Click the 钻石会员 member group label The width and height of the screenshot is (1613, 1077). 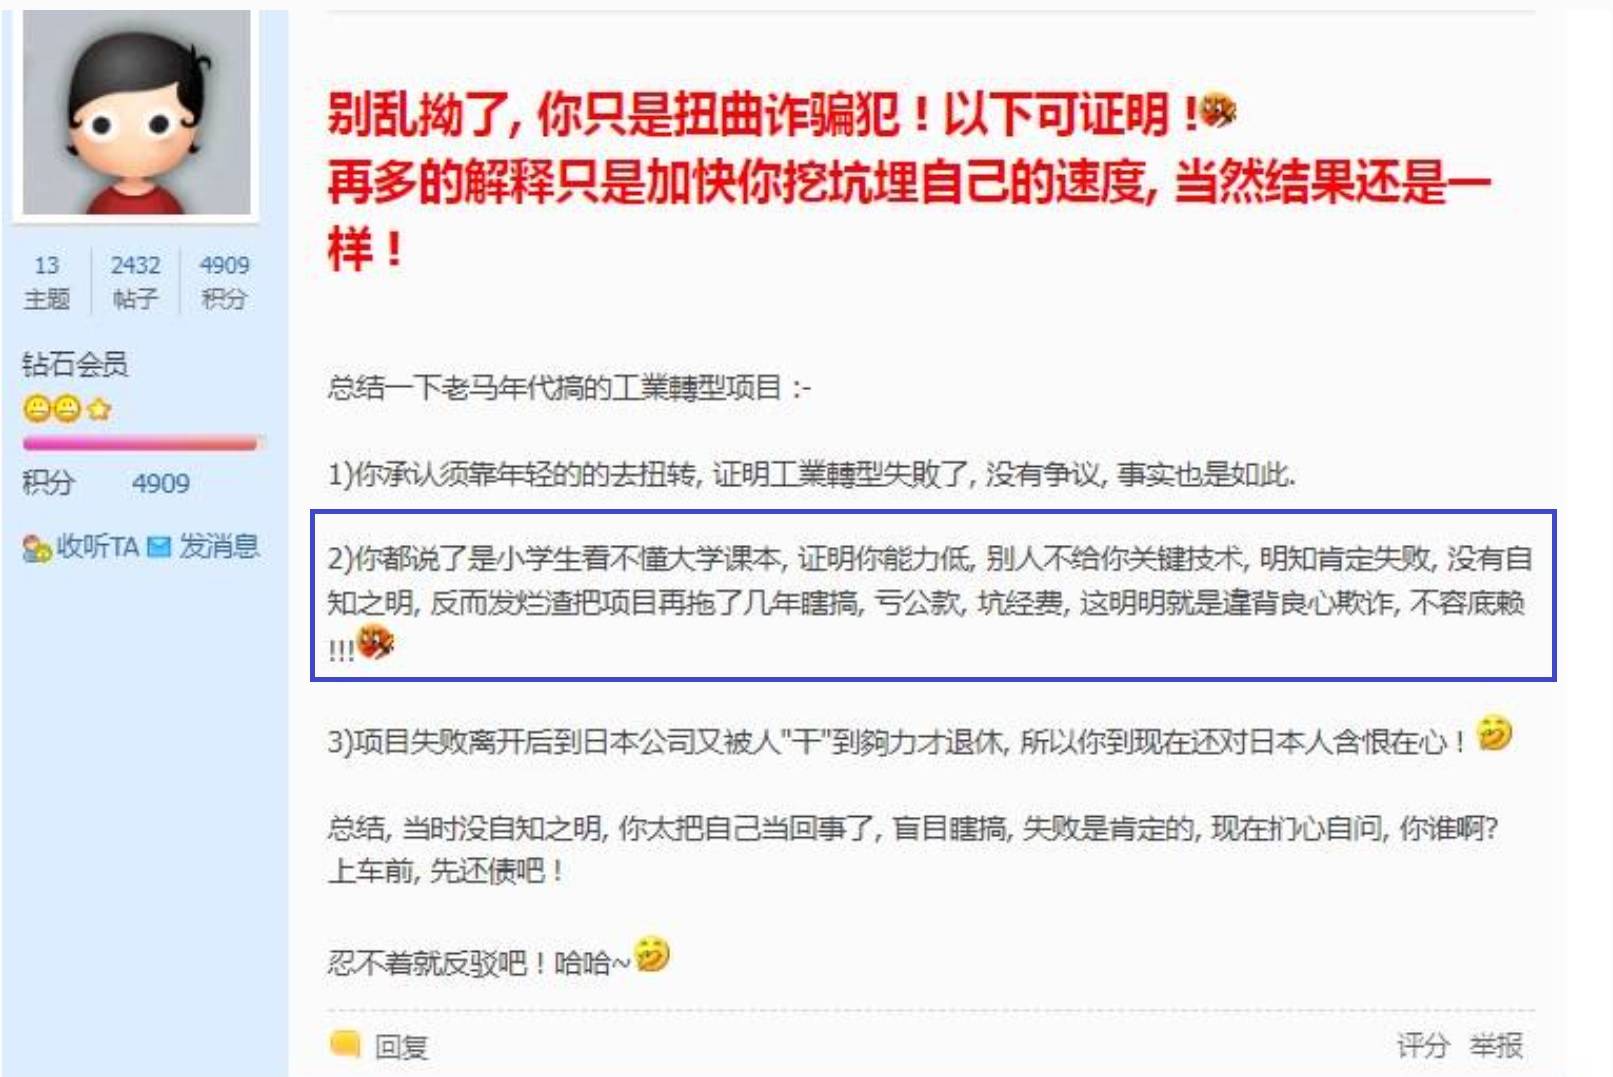coord(75,364)
